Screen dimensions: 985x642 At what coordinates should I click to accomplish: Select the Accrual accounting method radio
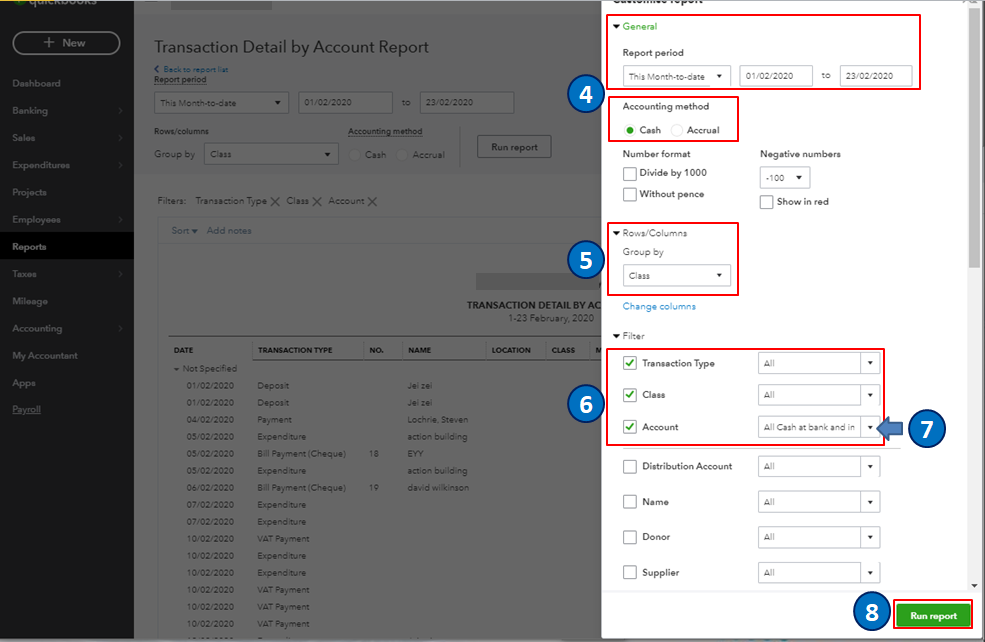pyautogui.click(x=677, y=130)
